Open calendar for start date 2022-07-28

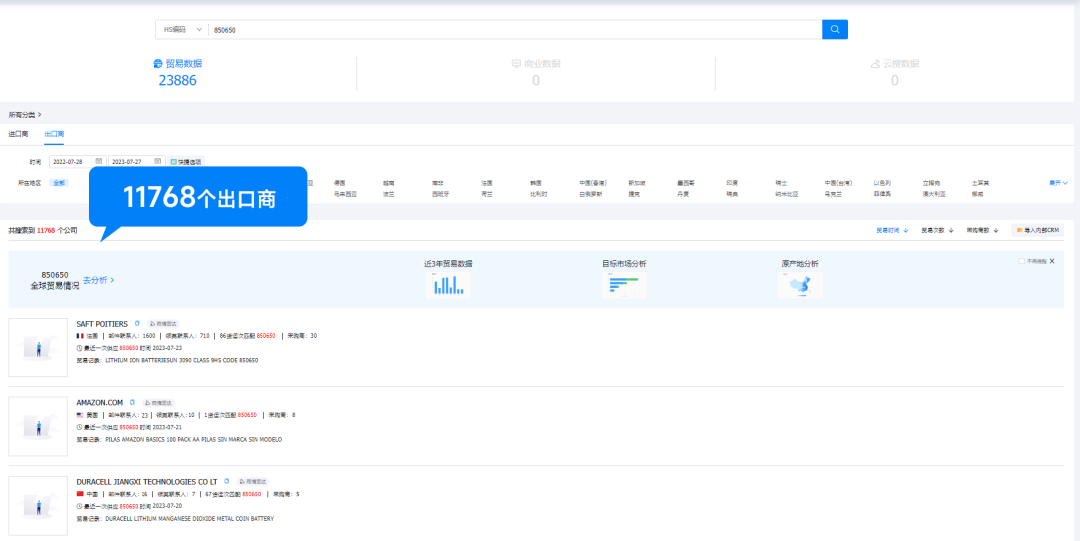tap(99, 161)
